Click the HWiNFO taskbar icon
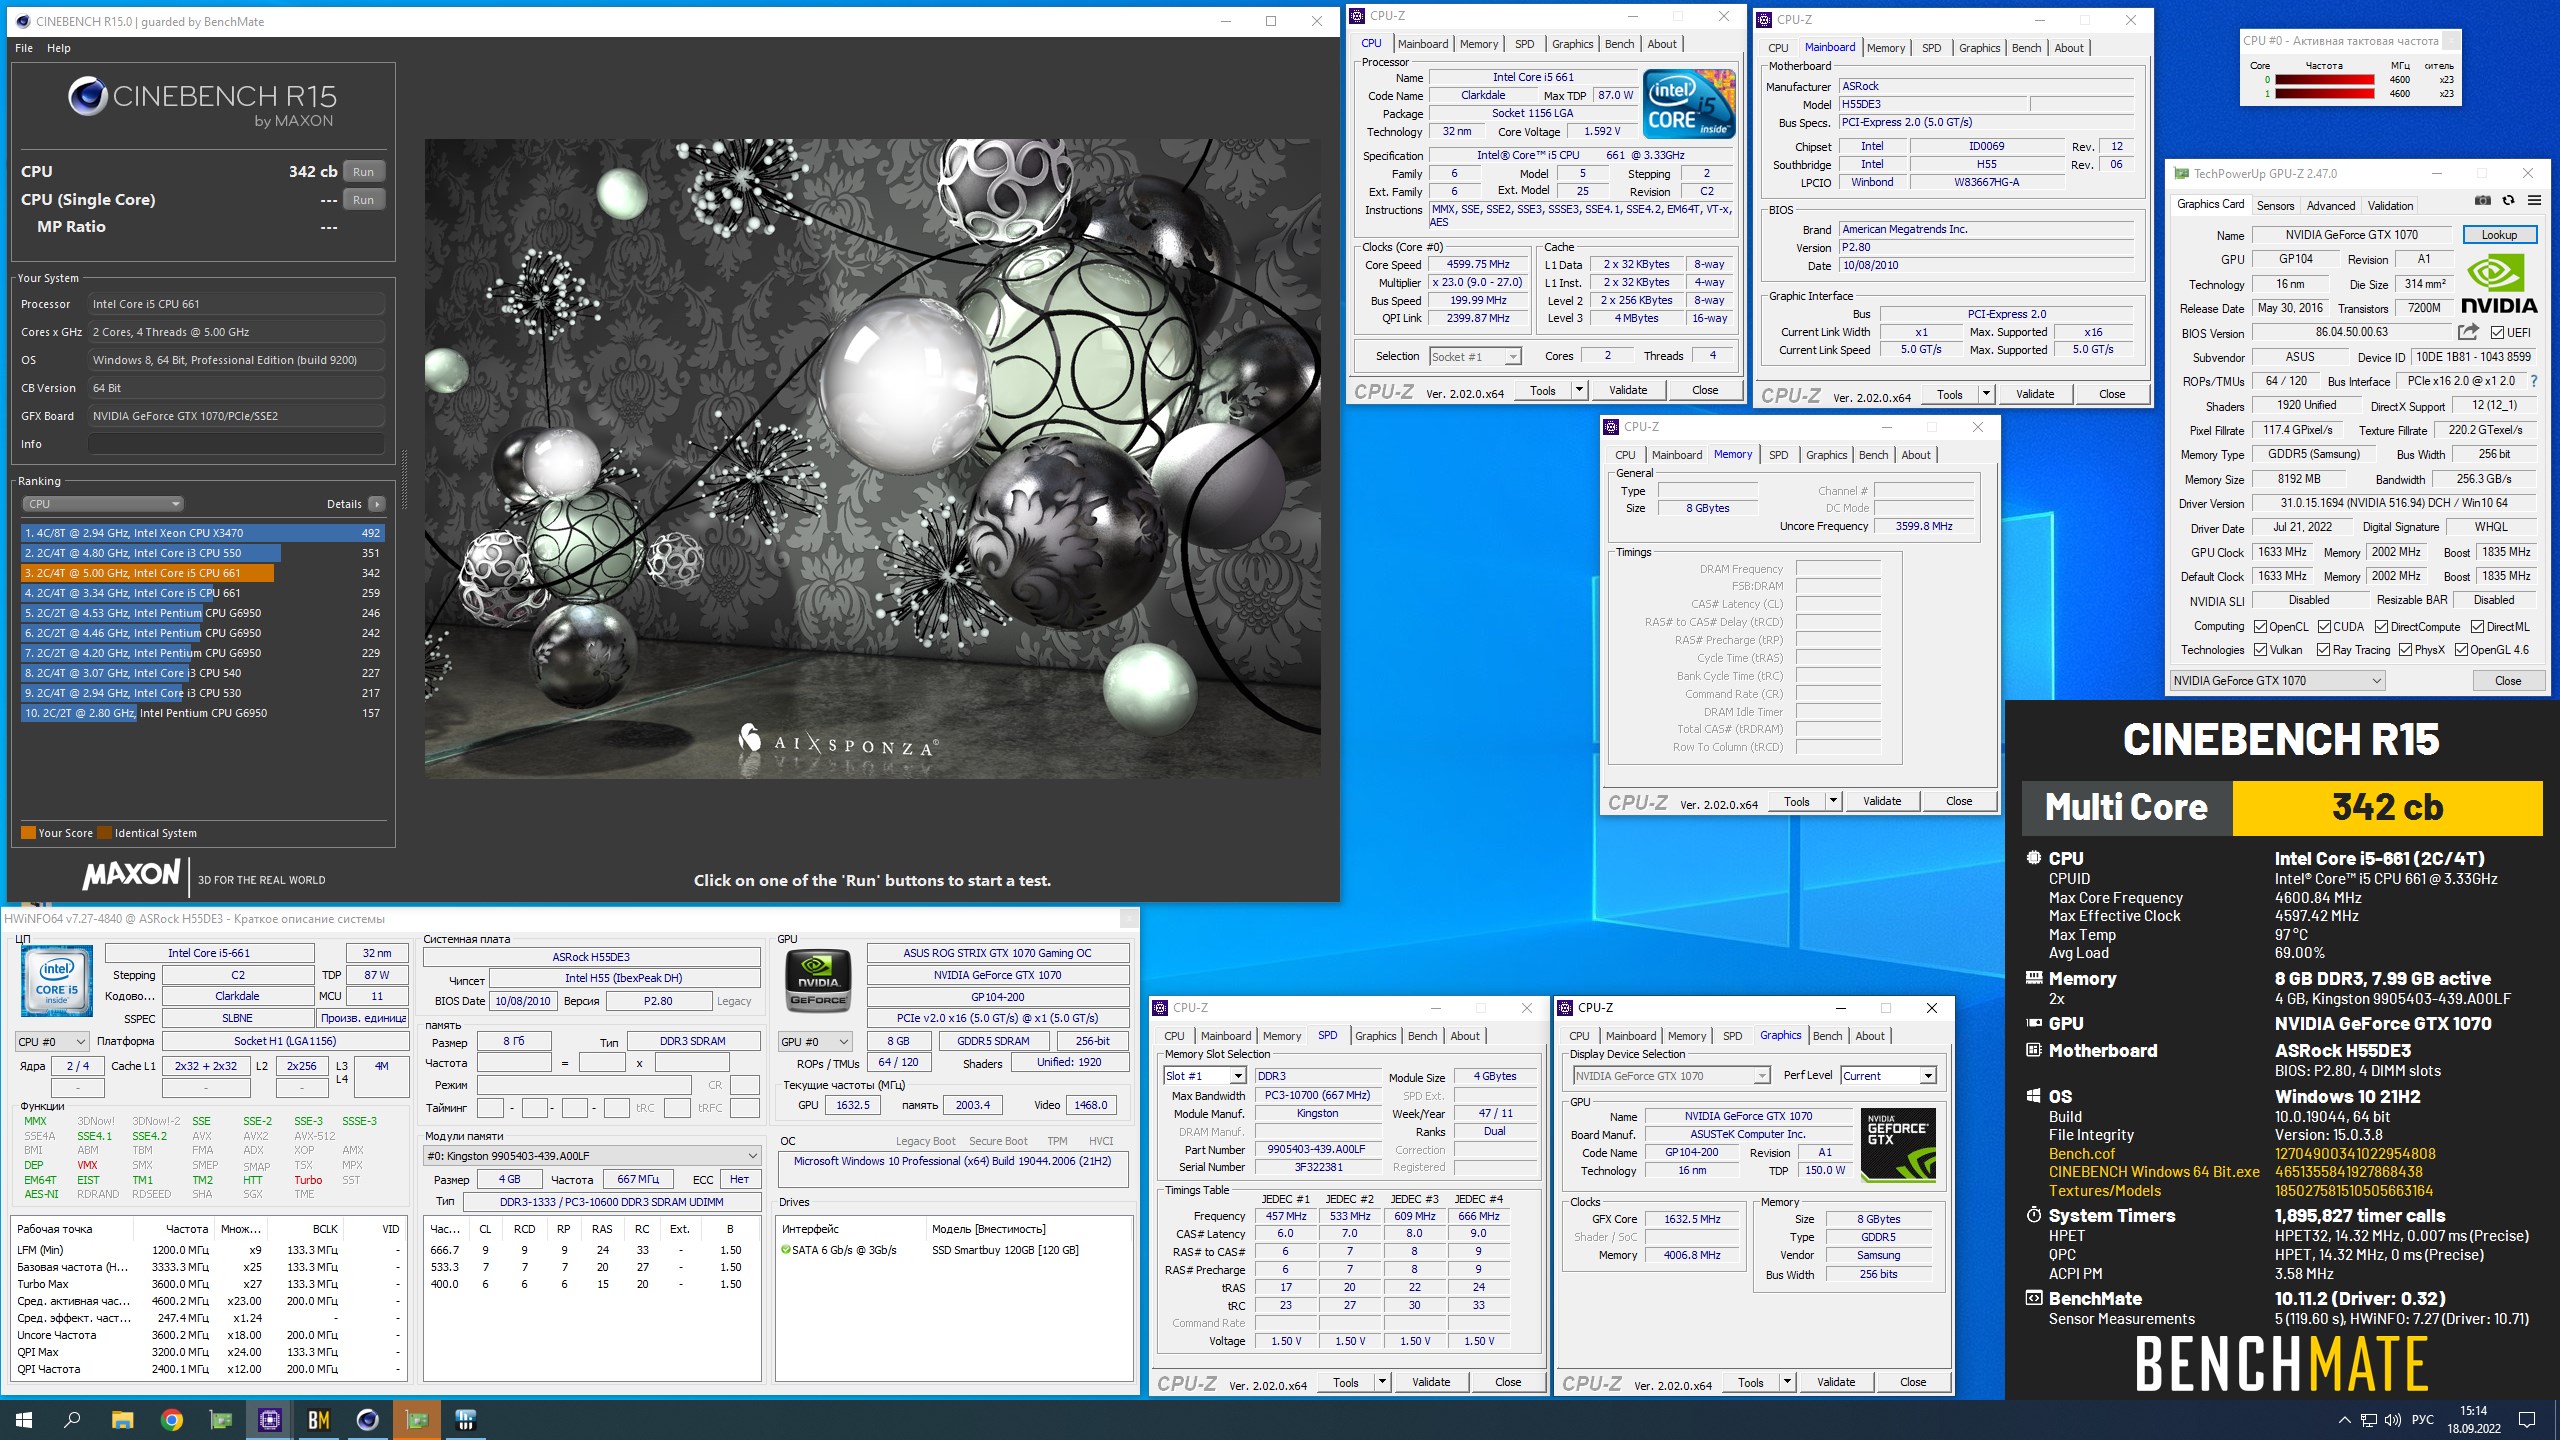This screenshot has width=2560, height=1440. pos(466,1419)
